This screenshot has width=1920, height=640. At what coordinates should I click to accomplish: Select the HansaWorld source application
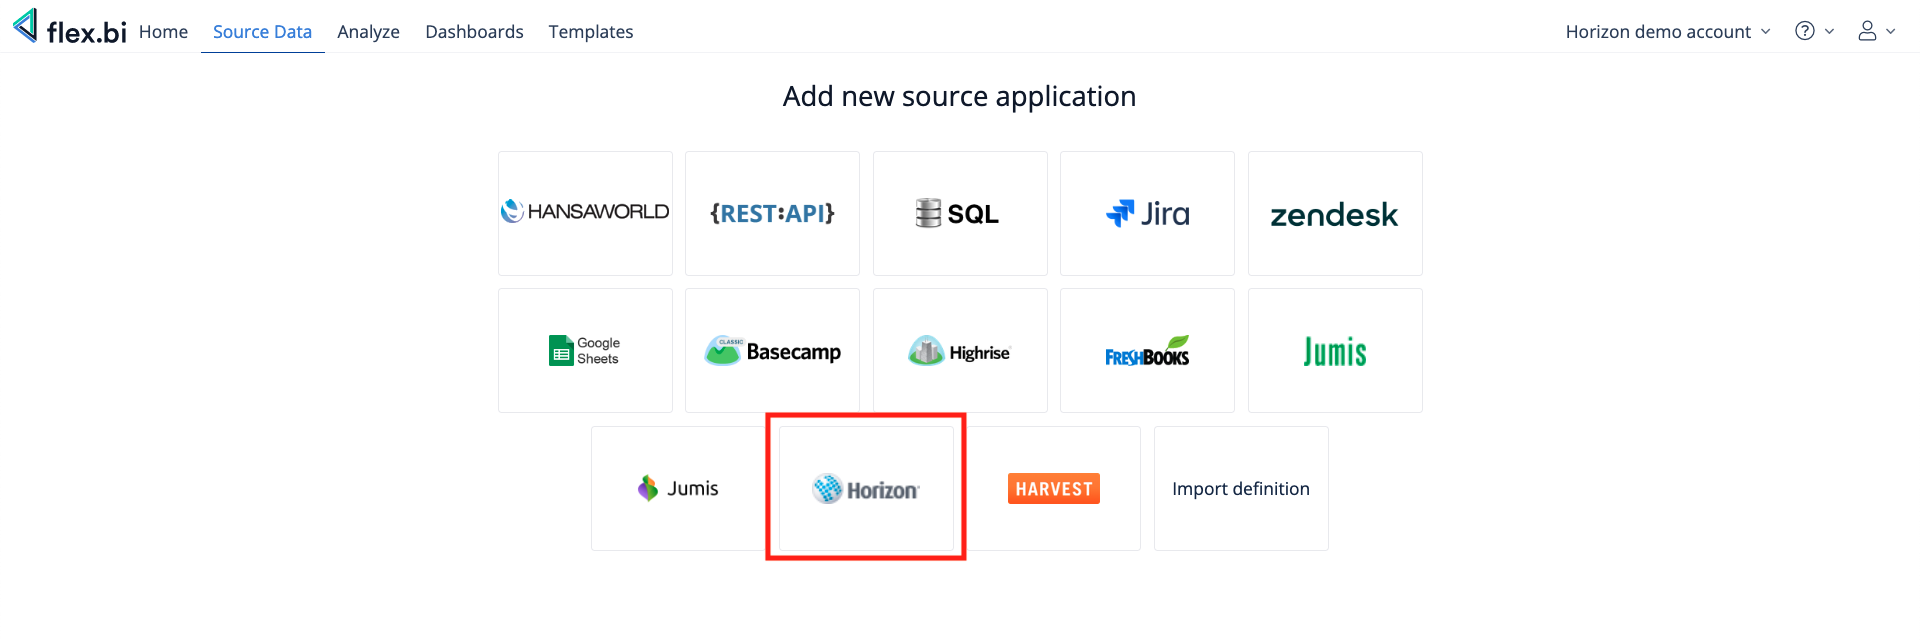pos(585,213)
